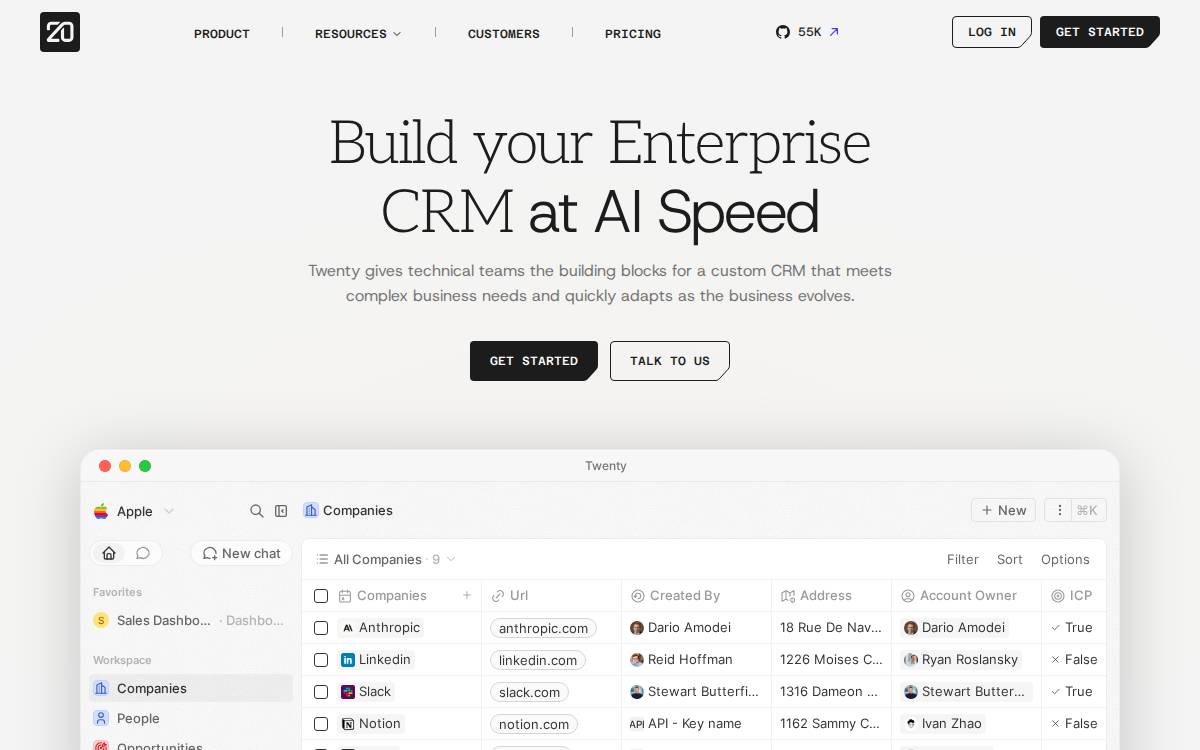The image size is (1200, 750).
Task: Open the slack.com URL chip
Action: point(529,692)
